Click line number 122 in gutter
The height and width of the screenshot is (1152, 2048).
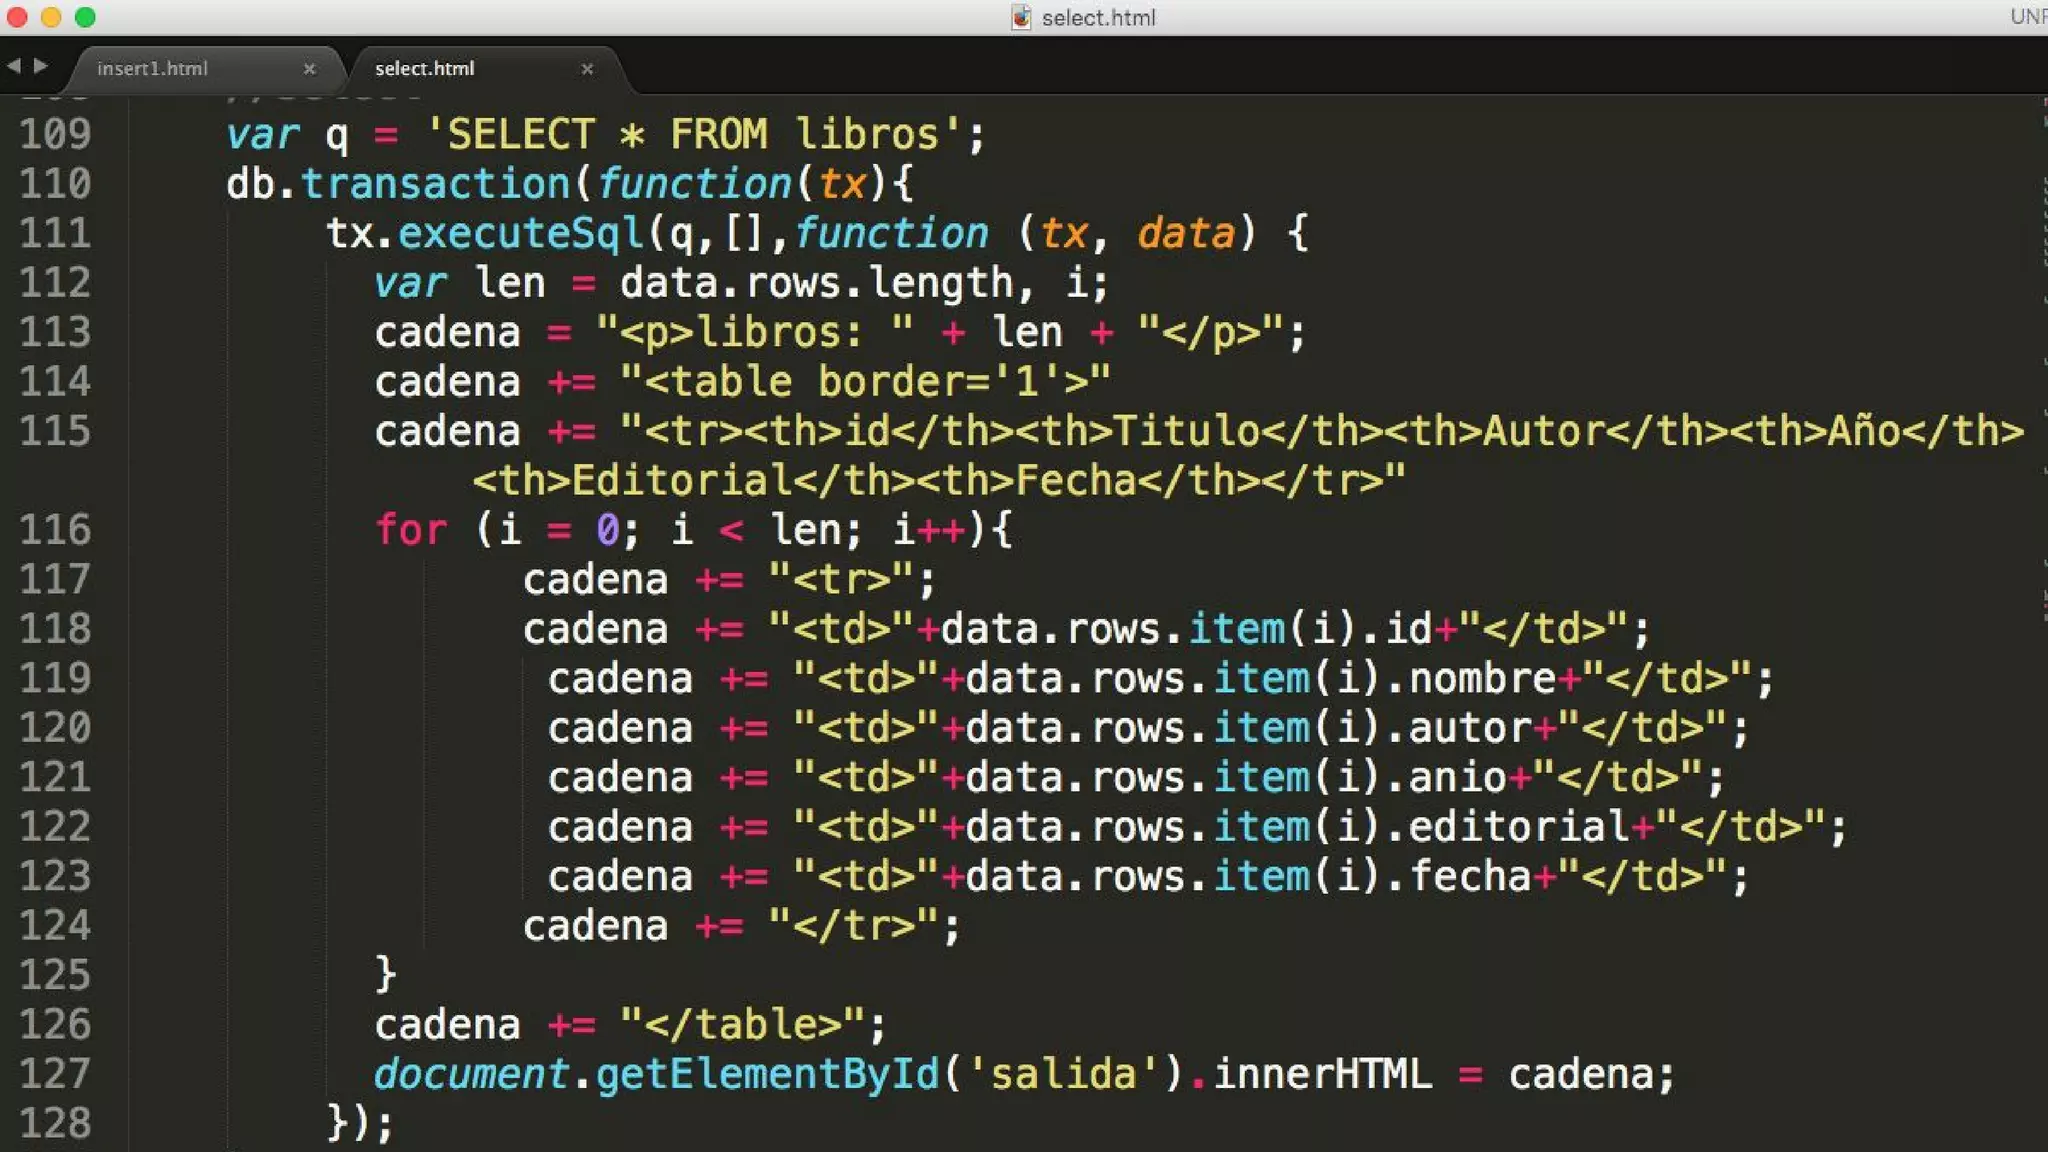click(x=55, y=827)
